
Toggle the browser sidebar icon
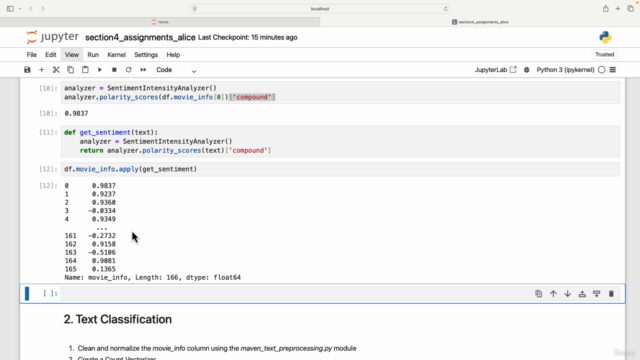10,9
